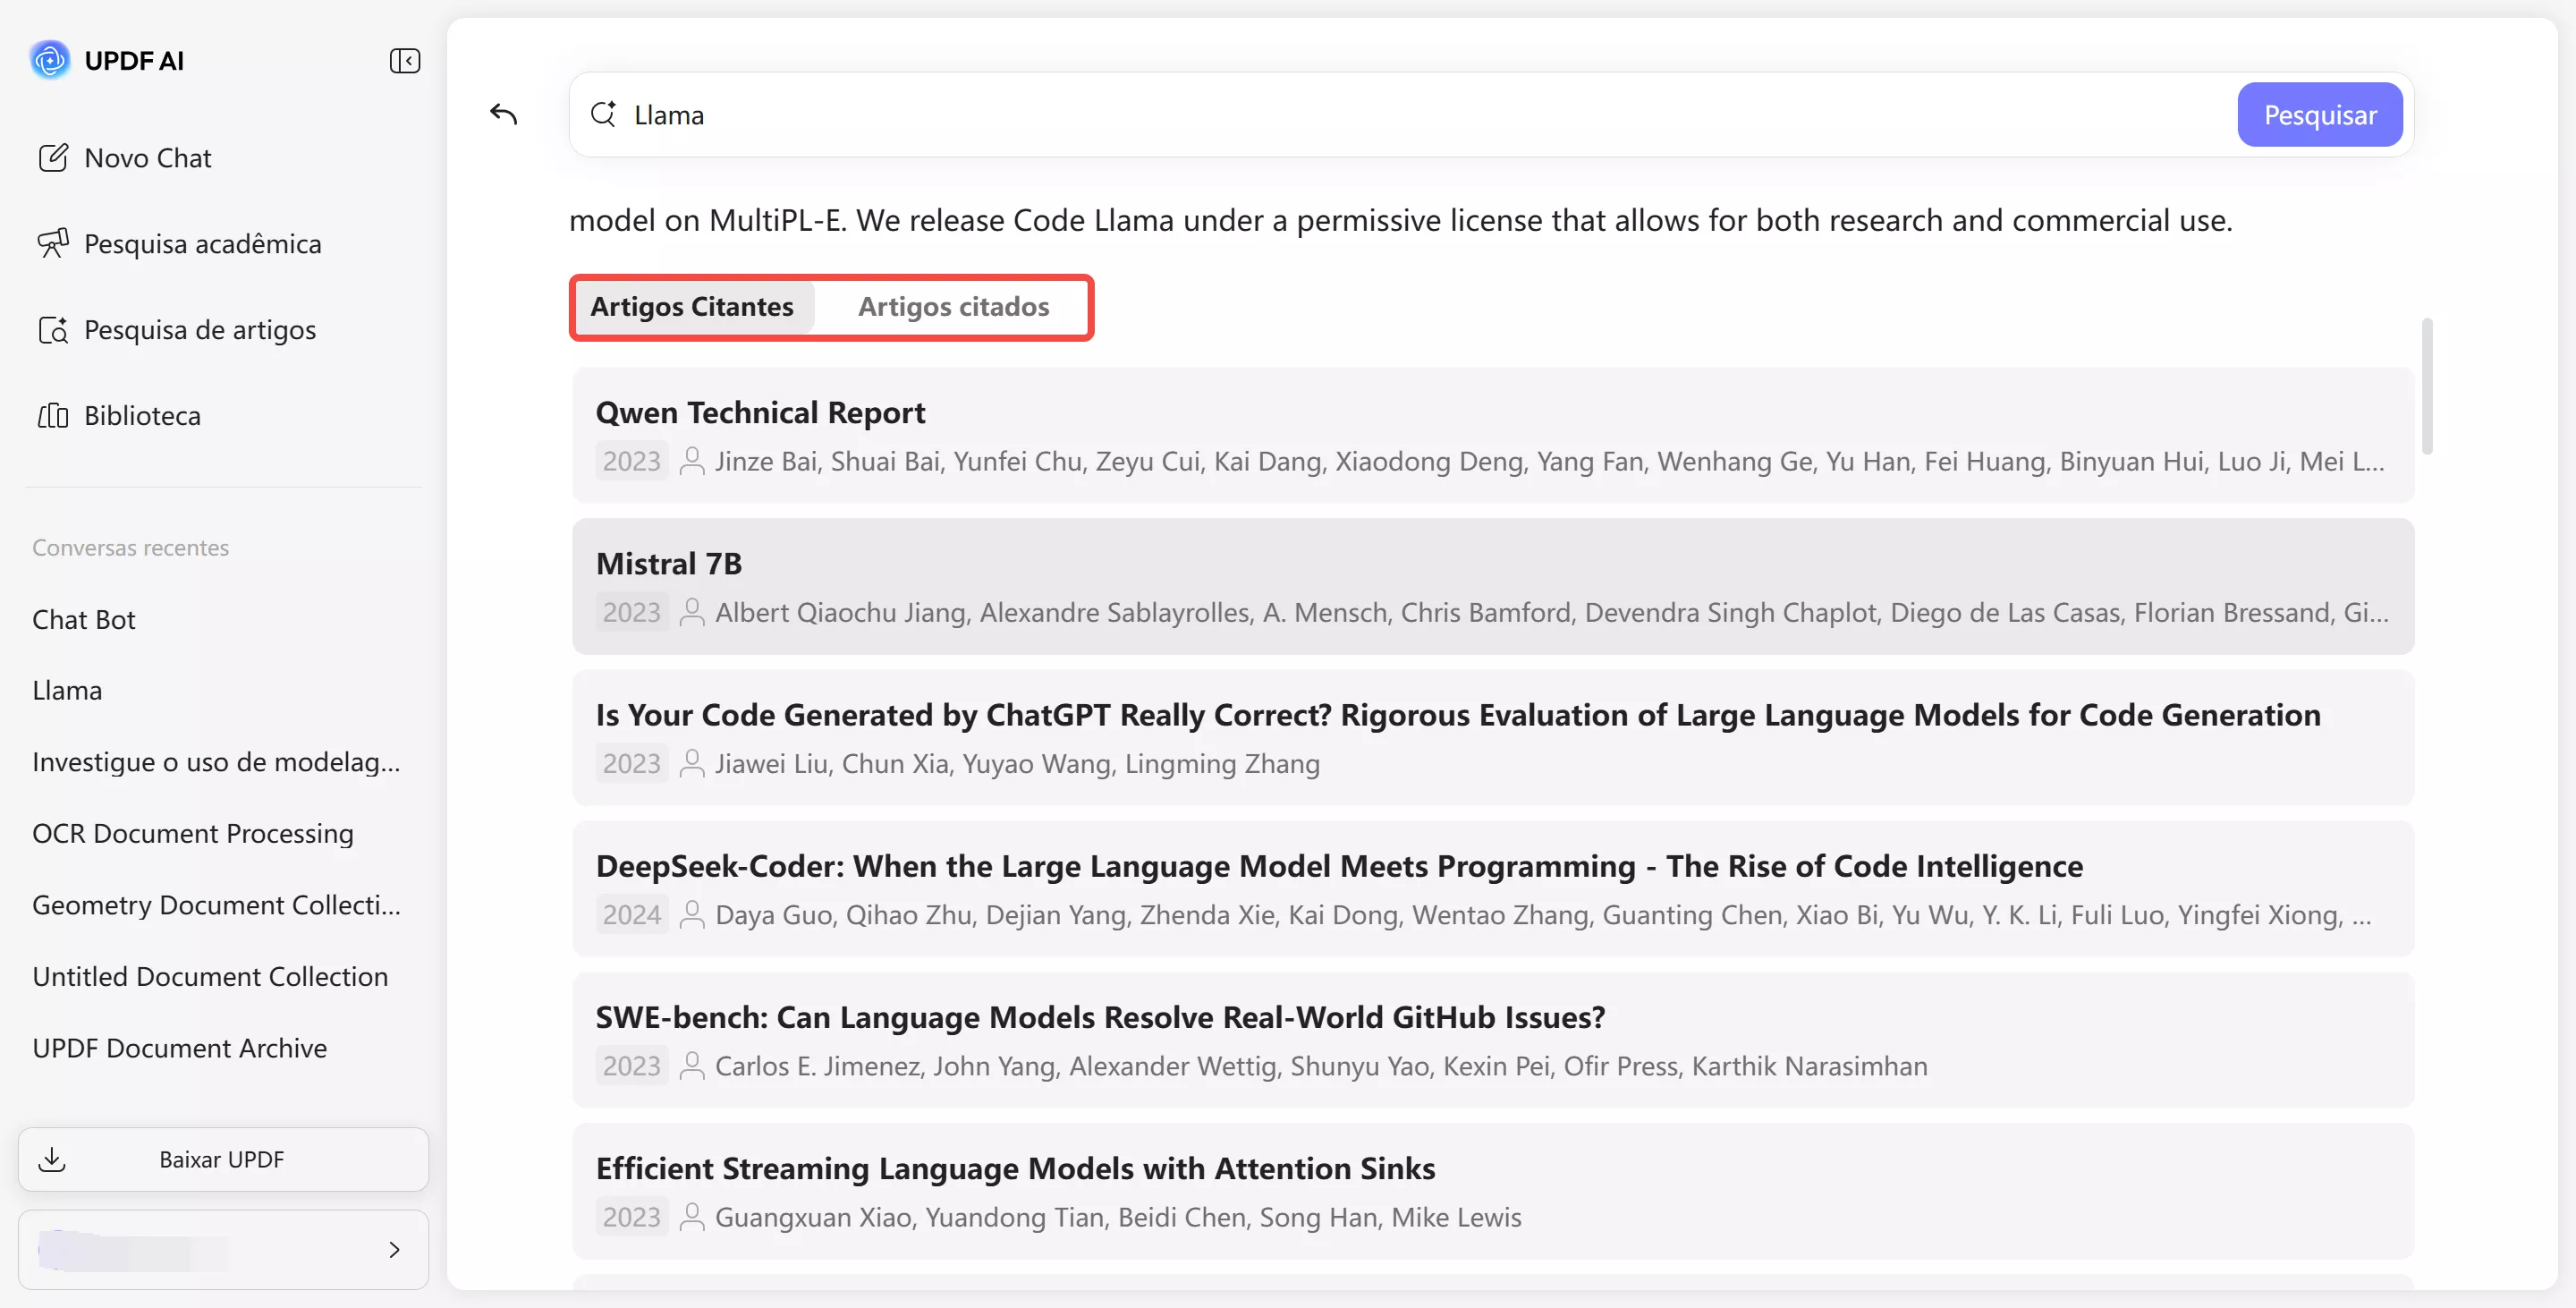The height and width of the screenshot is (1308, 2576).
Task: Click the Pesquisa de artigos icon
Action: [x=53, y=330]
